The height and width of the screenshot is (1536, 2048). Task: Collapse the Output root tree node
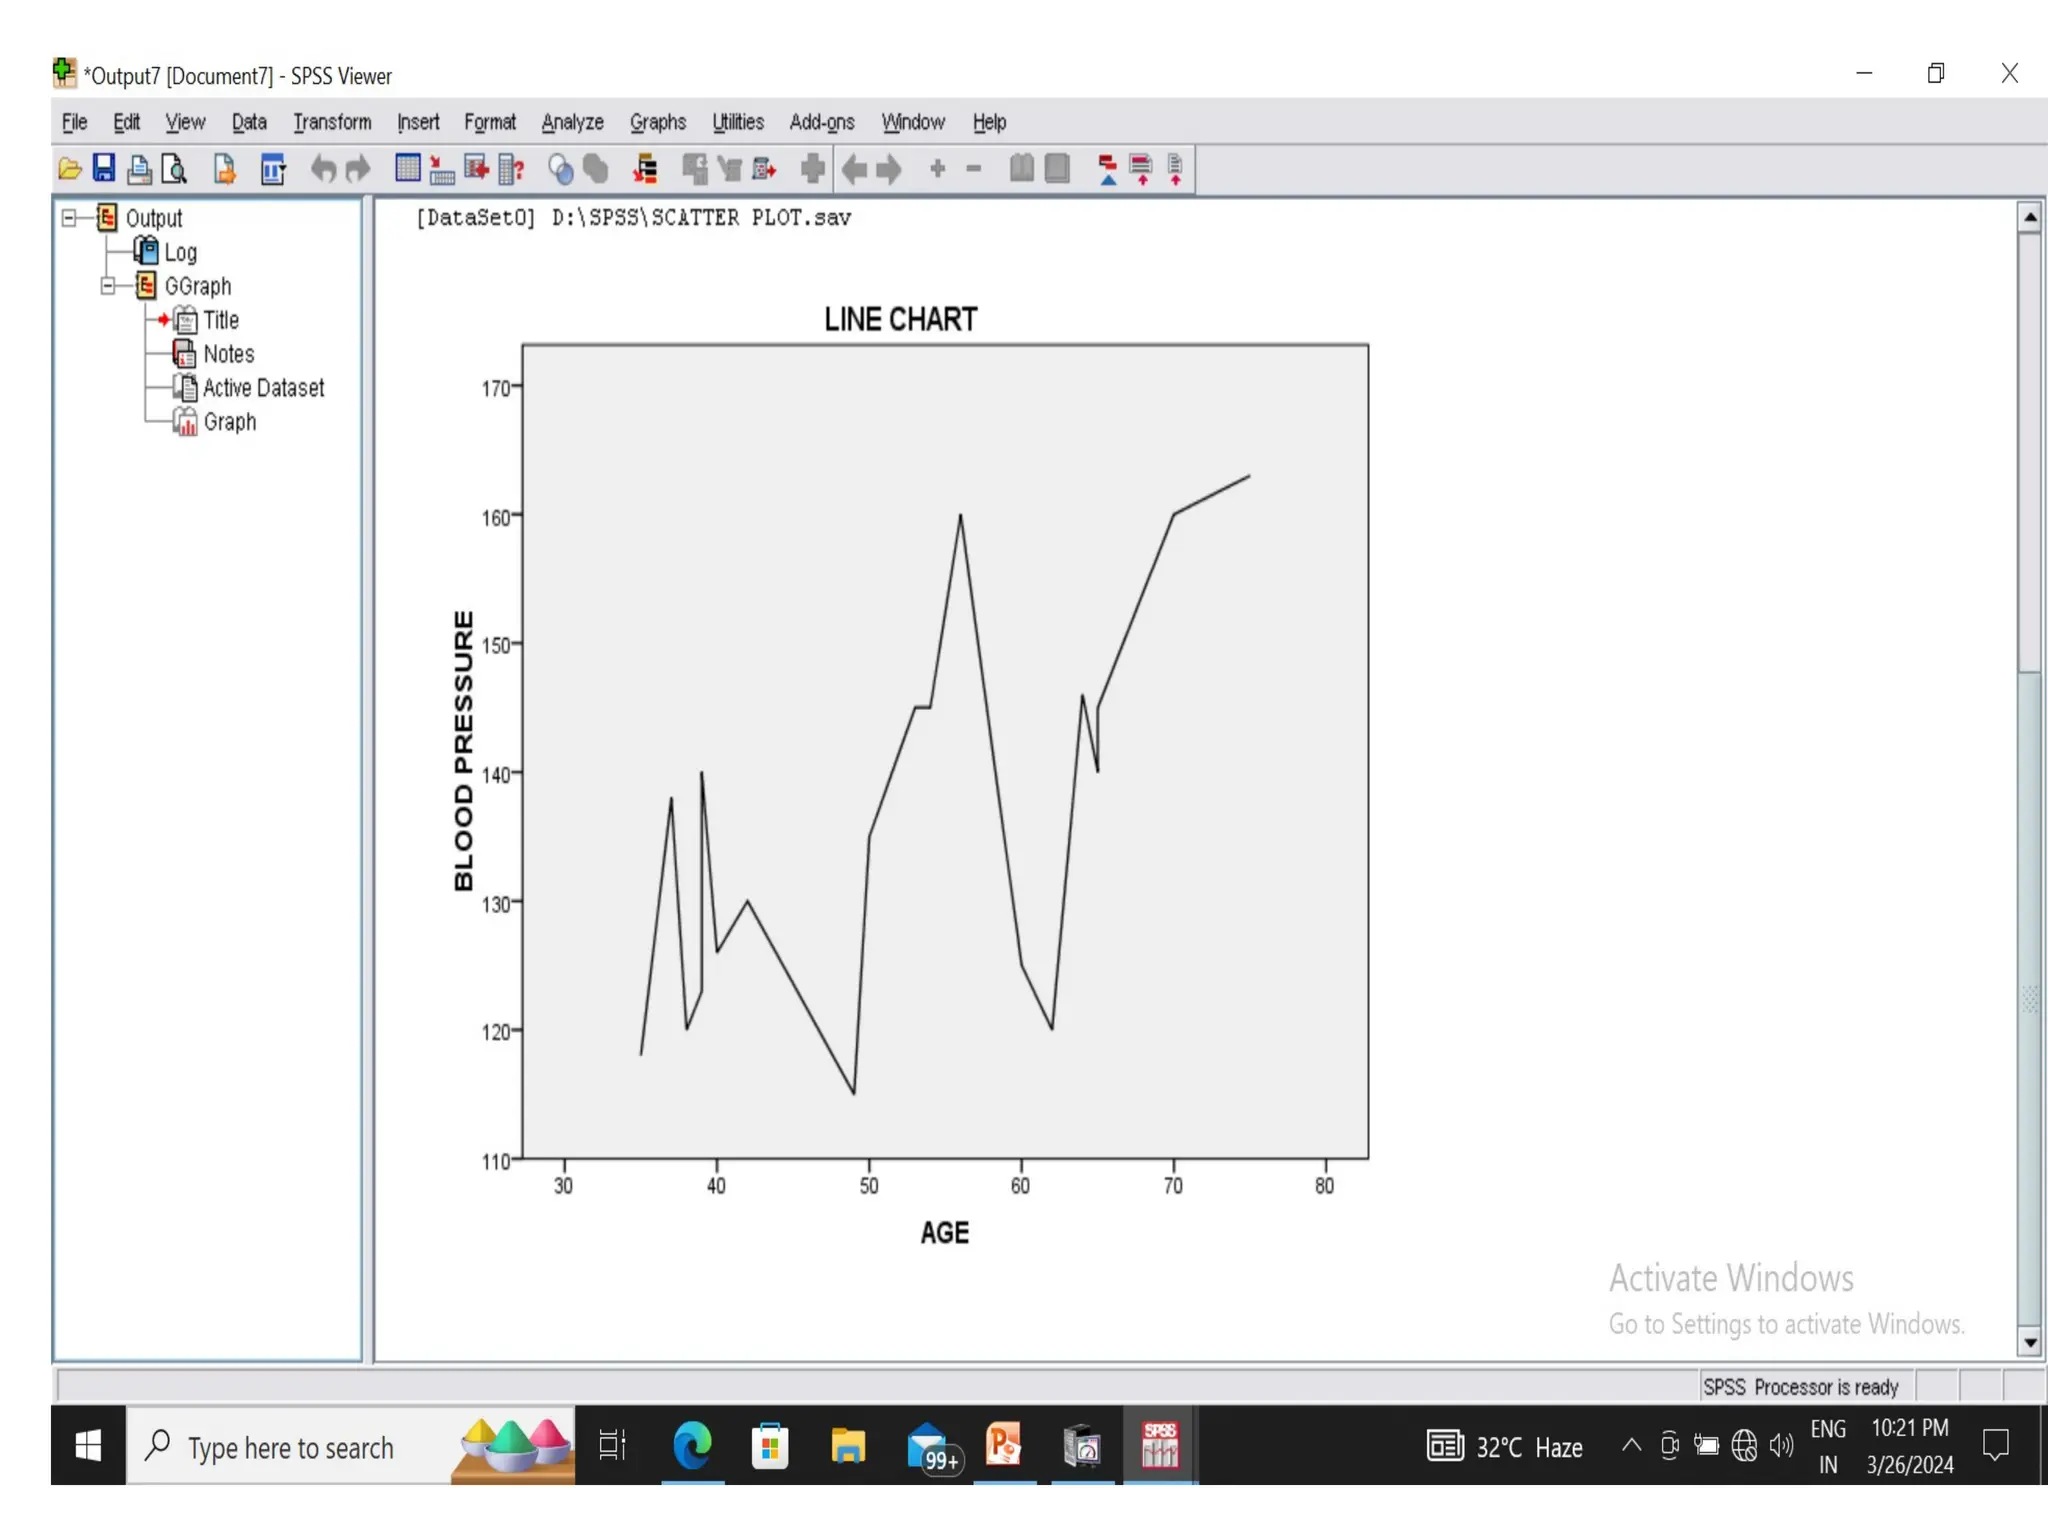69,218
